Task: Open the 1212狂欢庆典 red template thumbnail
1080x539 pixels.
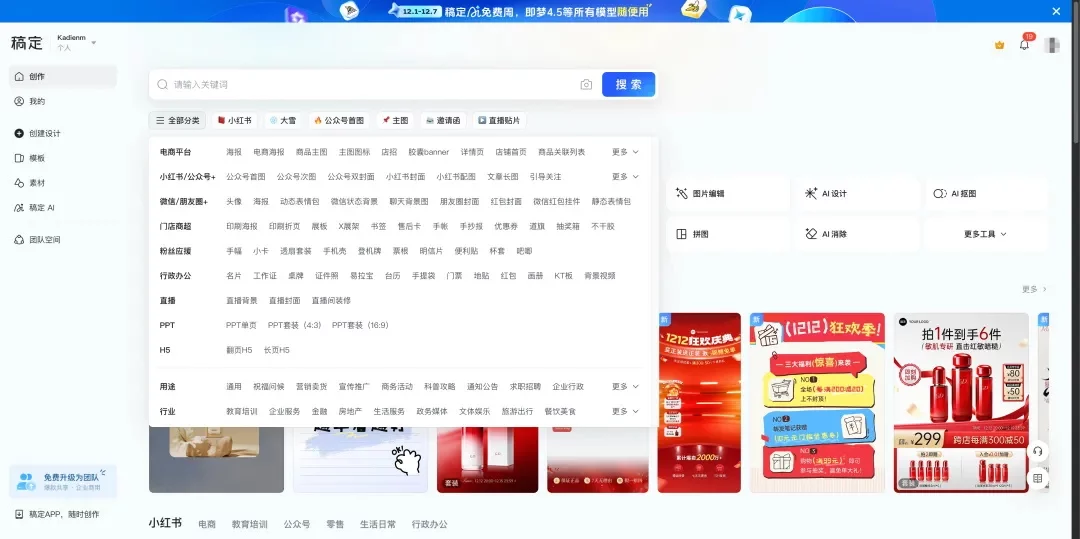Action: 699,403
